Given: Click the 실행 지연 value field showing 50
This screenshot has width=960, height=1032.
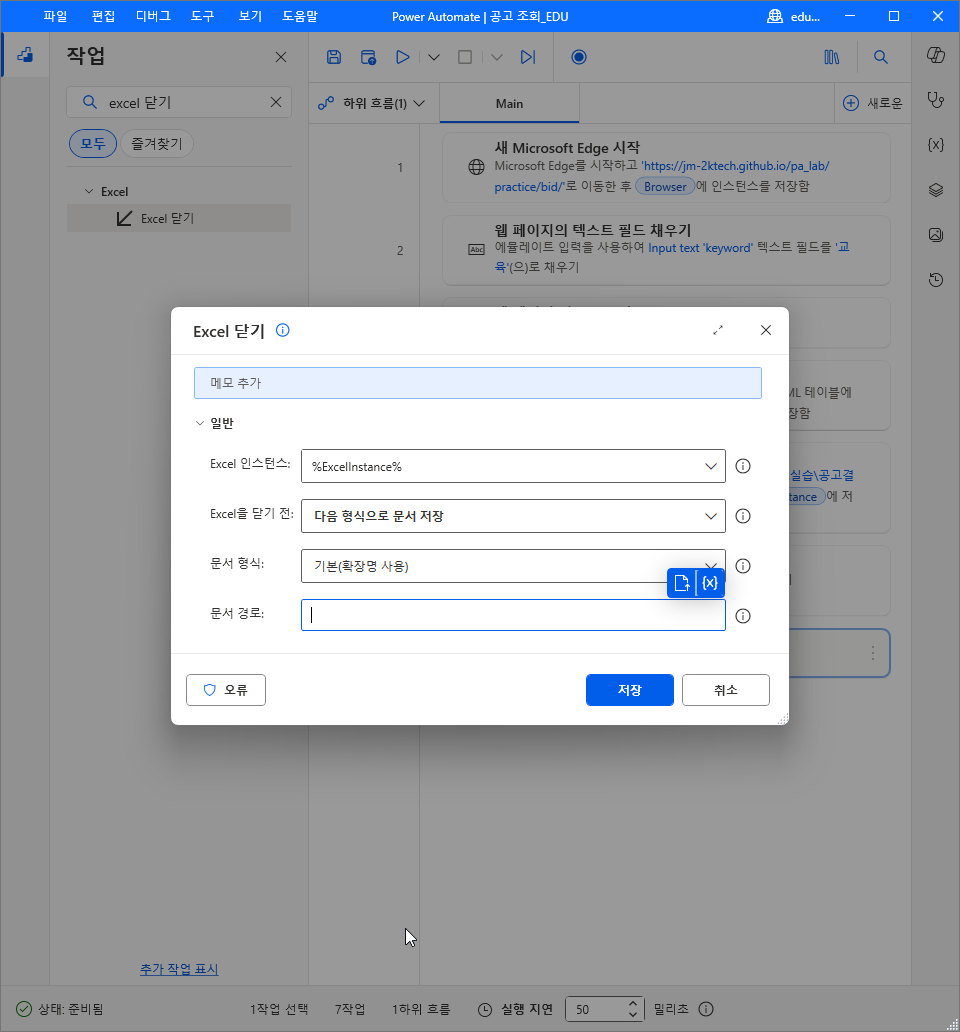Looking at the screenshot, I should click(x=595, y=1009).
